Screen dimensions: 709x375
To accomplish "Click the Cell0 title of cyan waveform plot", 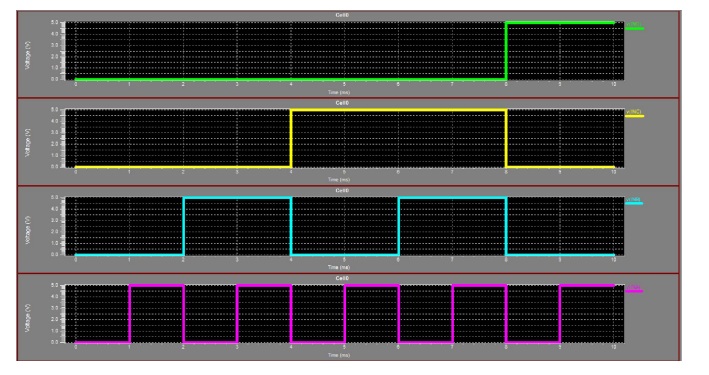I will tap(342, 190).
